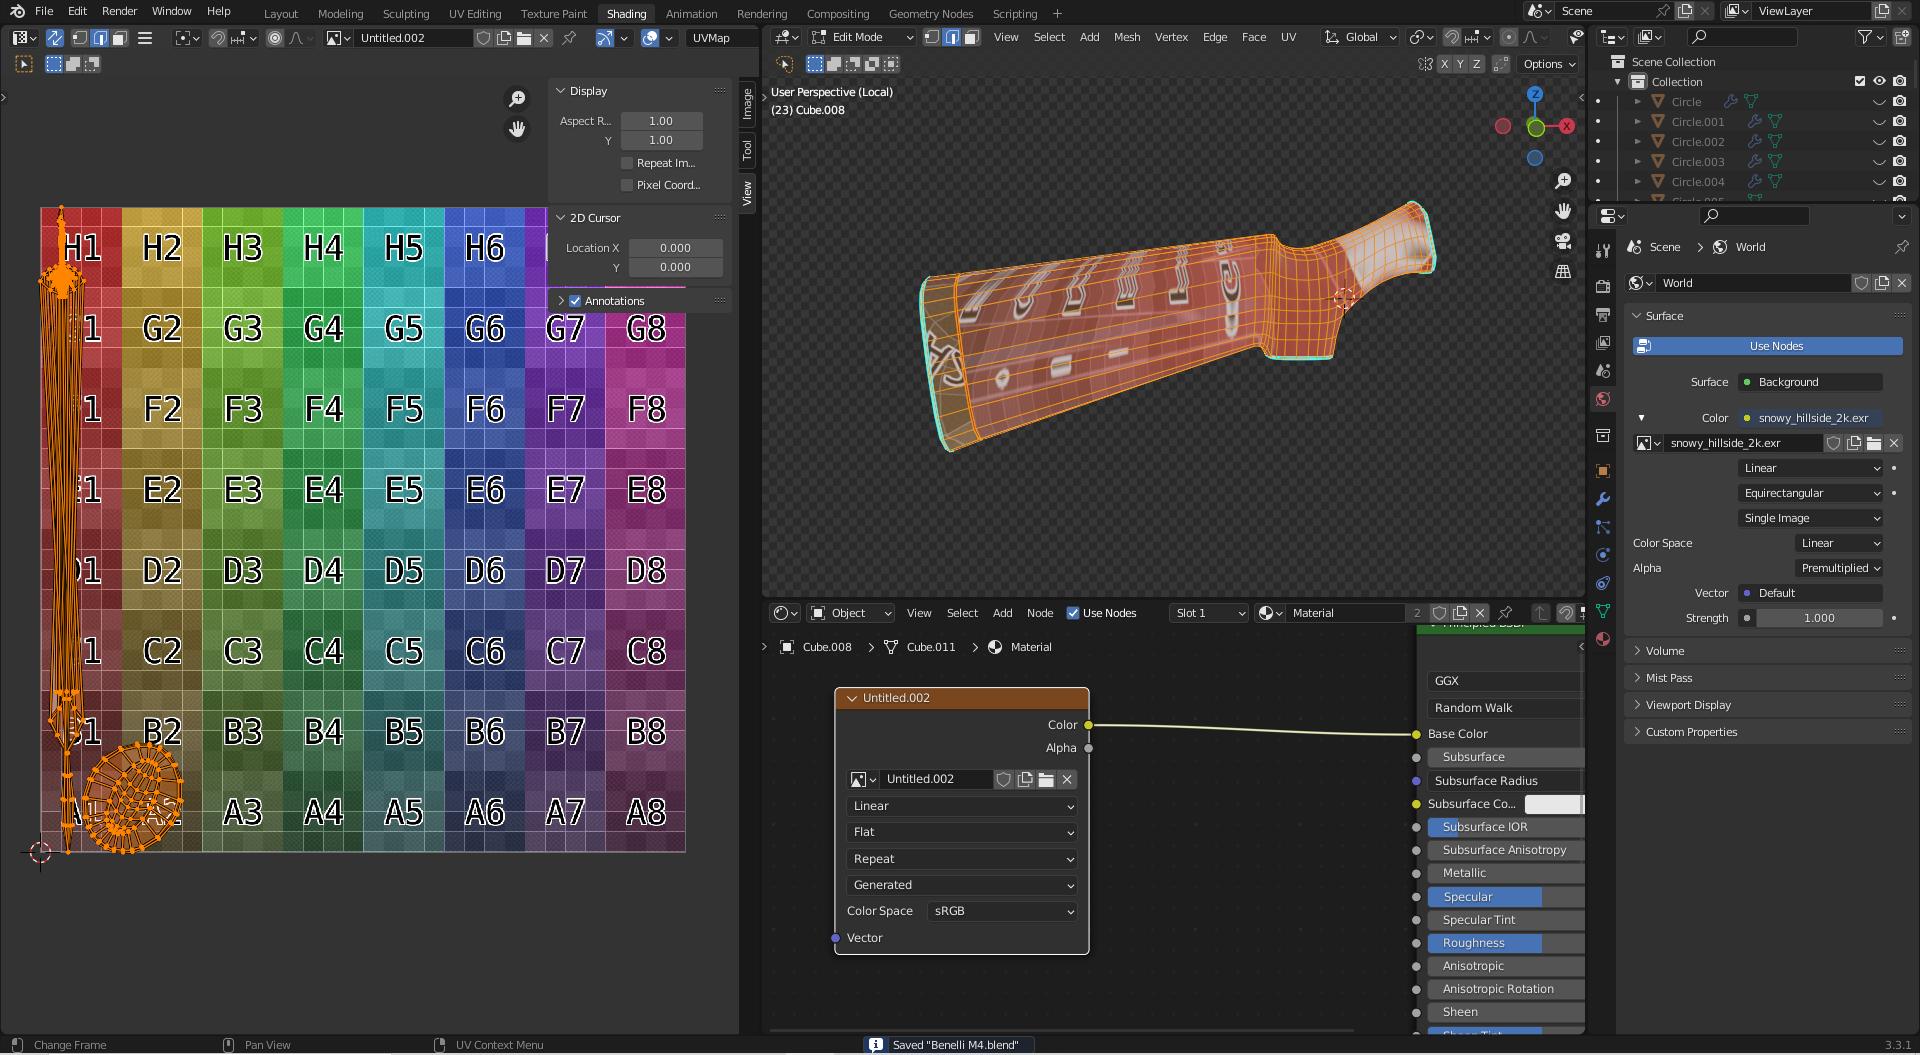Click the Random Walk subsurface method button
Screen dimensions: 1920x1055
coord(1505,708)
